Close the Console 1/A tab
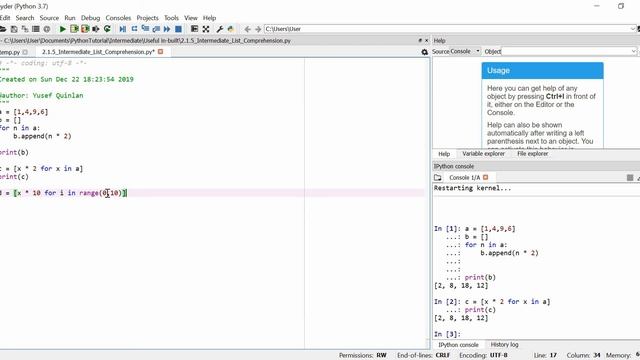The image size is (640, 360). [485, 178]
